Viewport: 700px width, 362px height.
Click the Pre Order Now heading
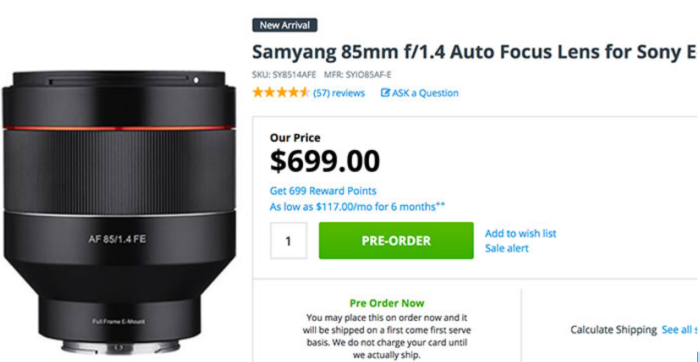pos(387,303)
